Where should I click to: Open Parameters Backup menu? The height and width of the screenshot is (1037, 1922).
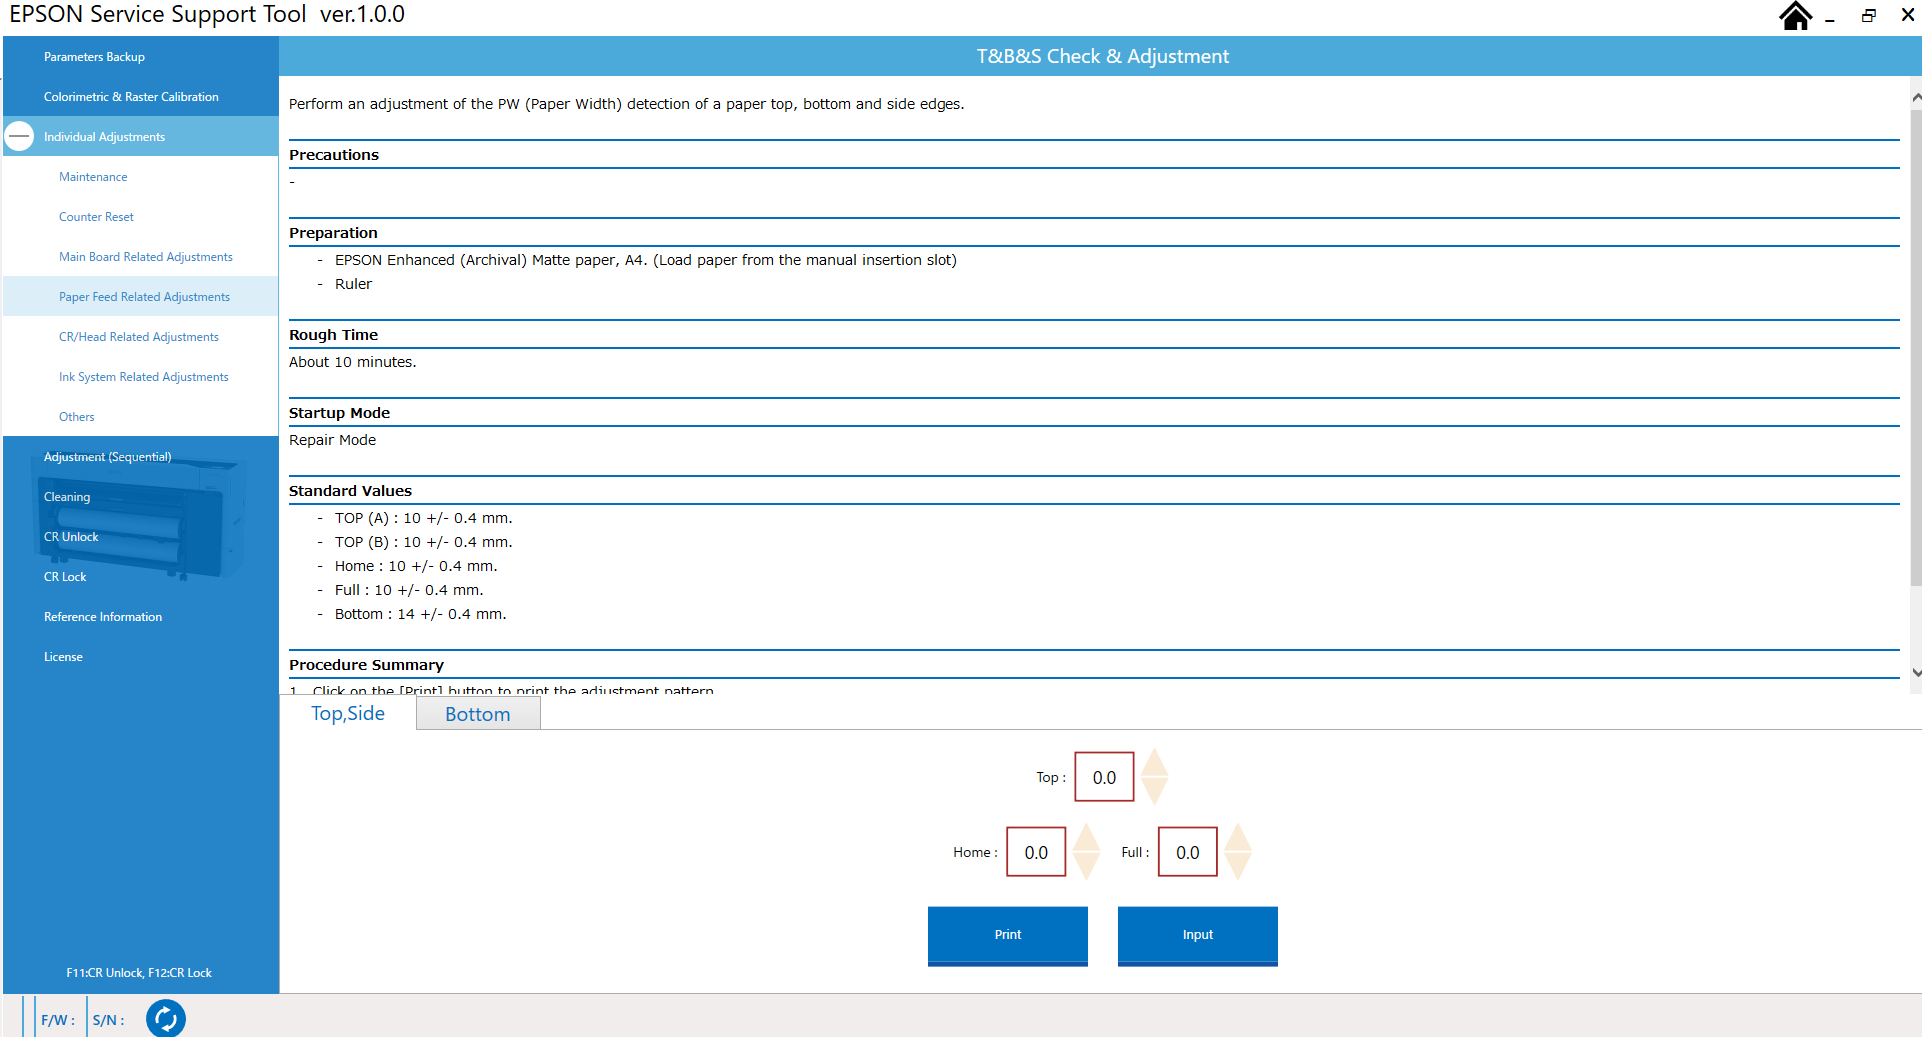(x=140, y=57)
